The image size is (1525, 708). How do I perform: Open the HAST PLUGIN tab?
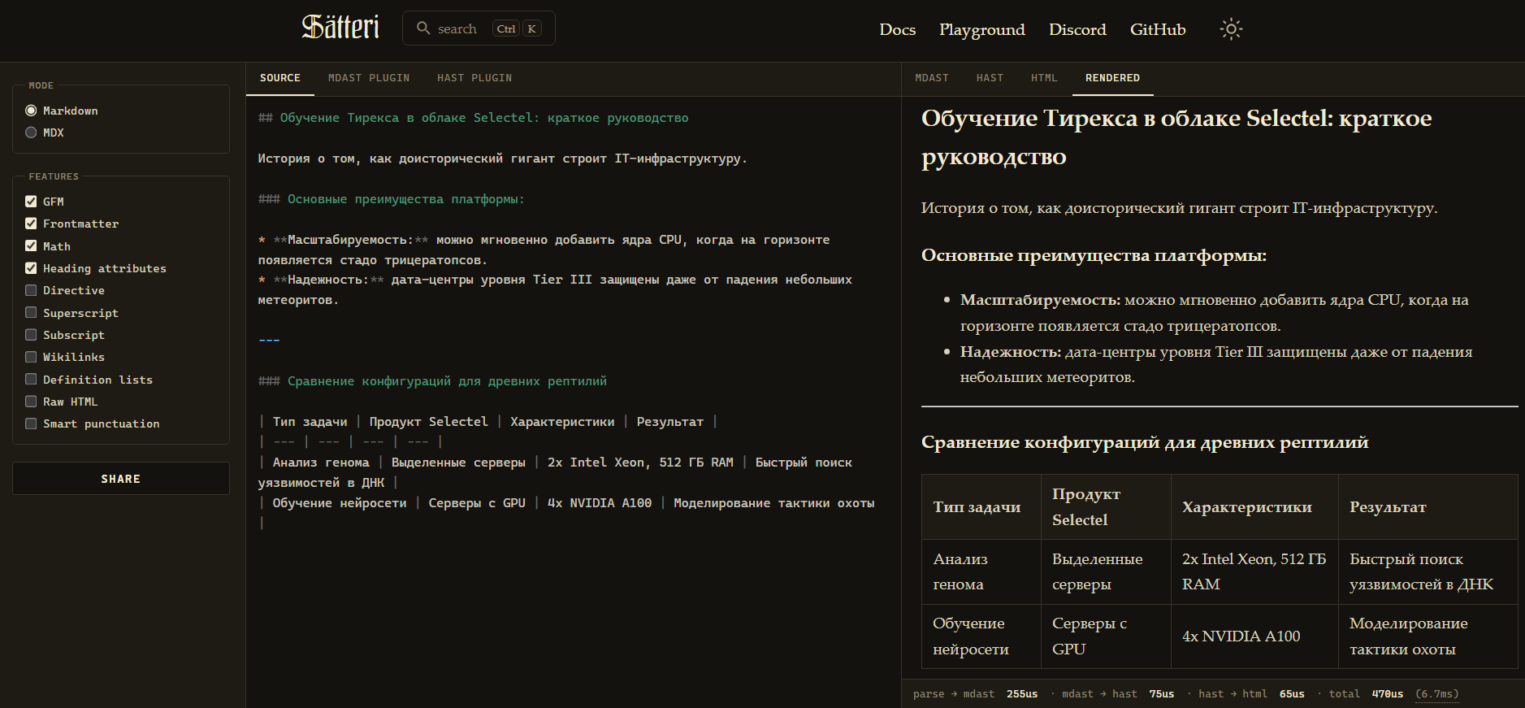click(x=474, y=78)
